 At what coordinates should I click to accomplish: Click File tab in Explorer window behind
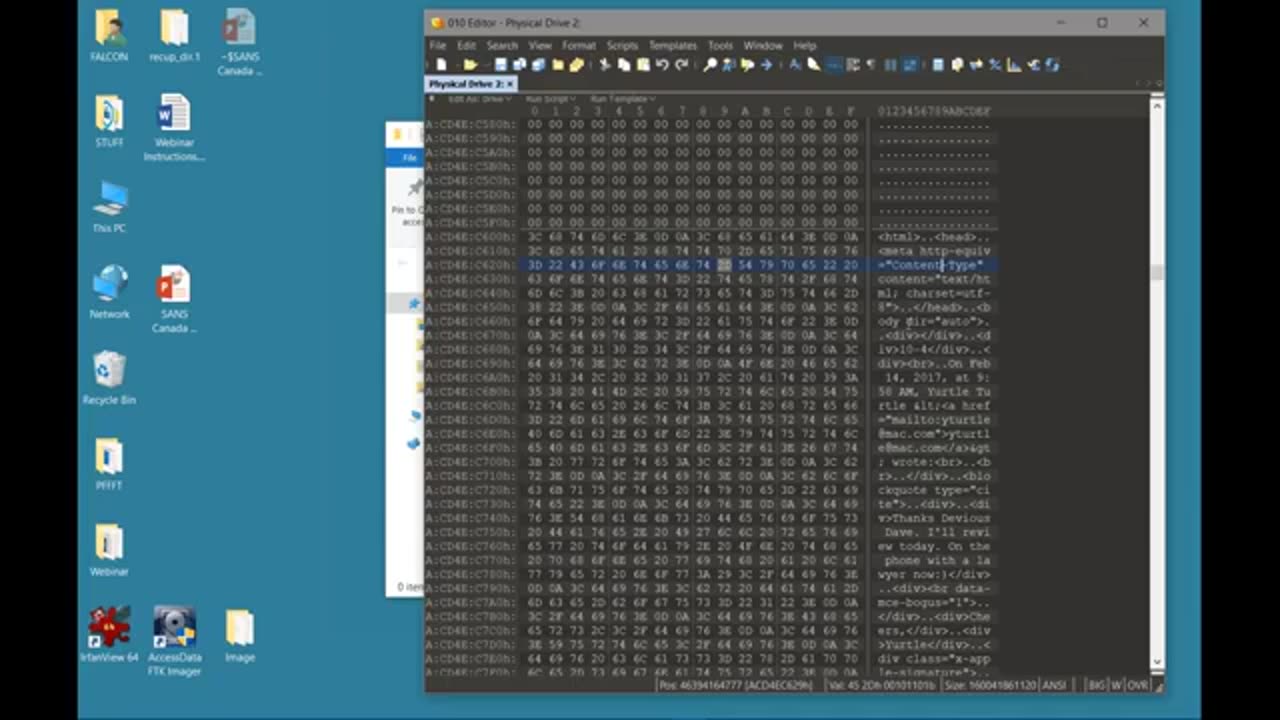409,158
